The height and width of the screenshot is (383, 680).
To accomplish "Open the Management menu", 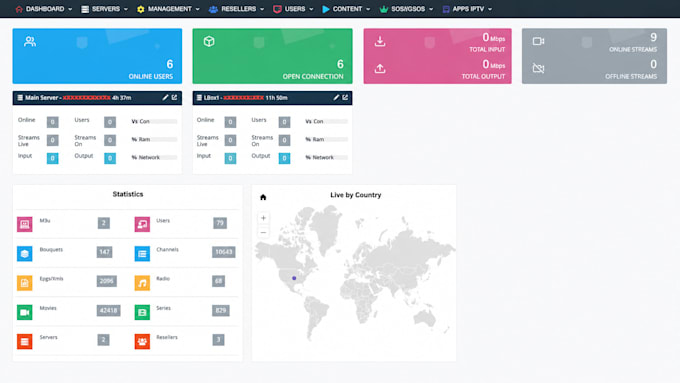I will [168, 9].
